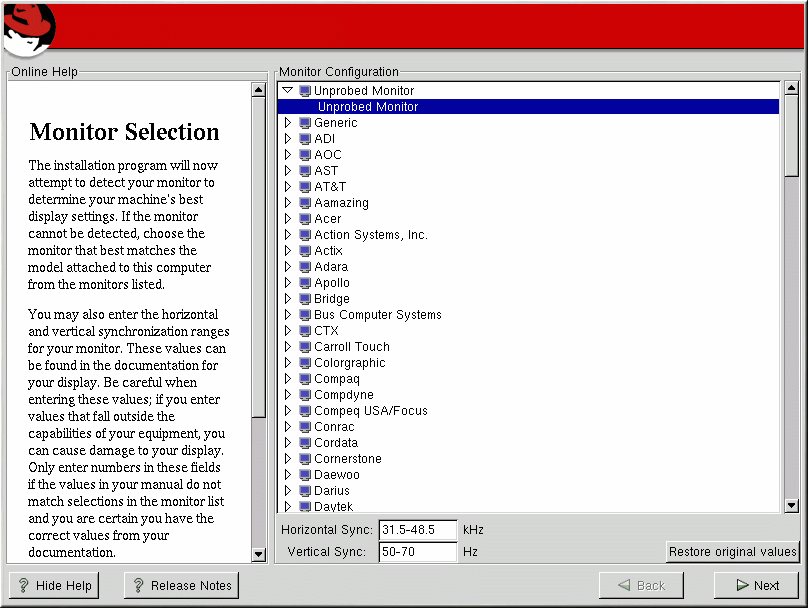Select the Darius manufacturer row

[x=528, y=491]
